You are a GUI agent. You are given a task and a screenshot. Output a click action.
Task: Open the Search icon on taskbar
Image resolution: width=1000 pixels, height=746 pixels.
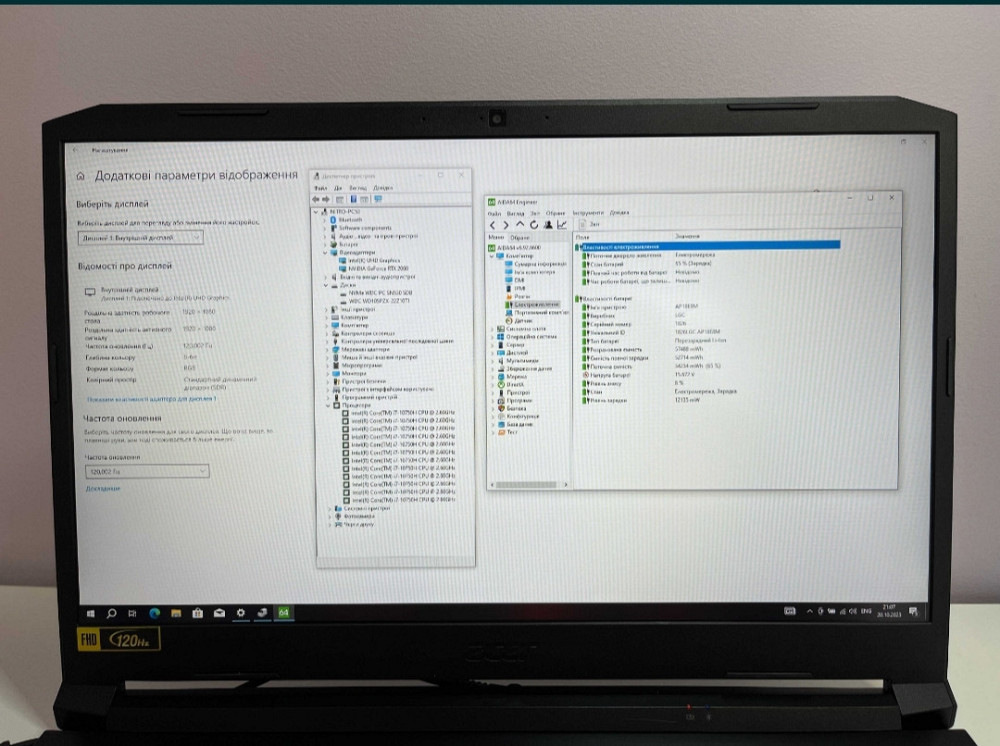111,613
